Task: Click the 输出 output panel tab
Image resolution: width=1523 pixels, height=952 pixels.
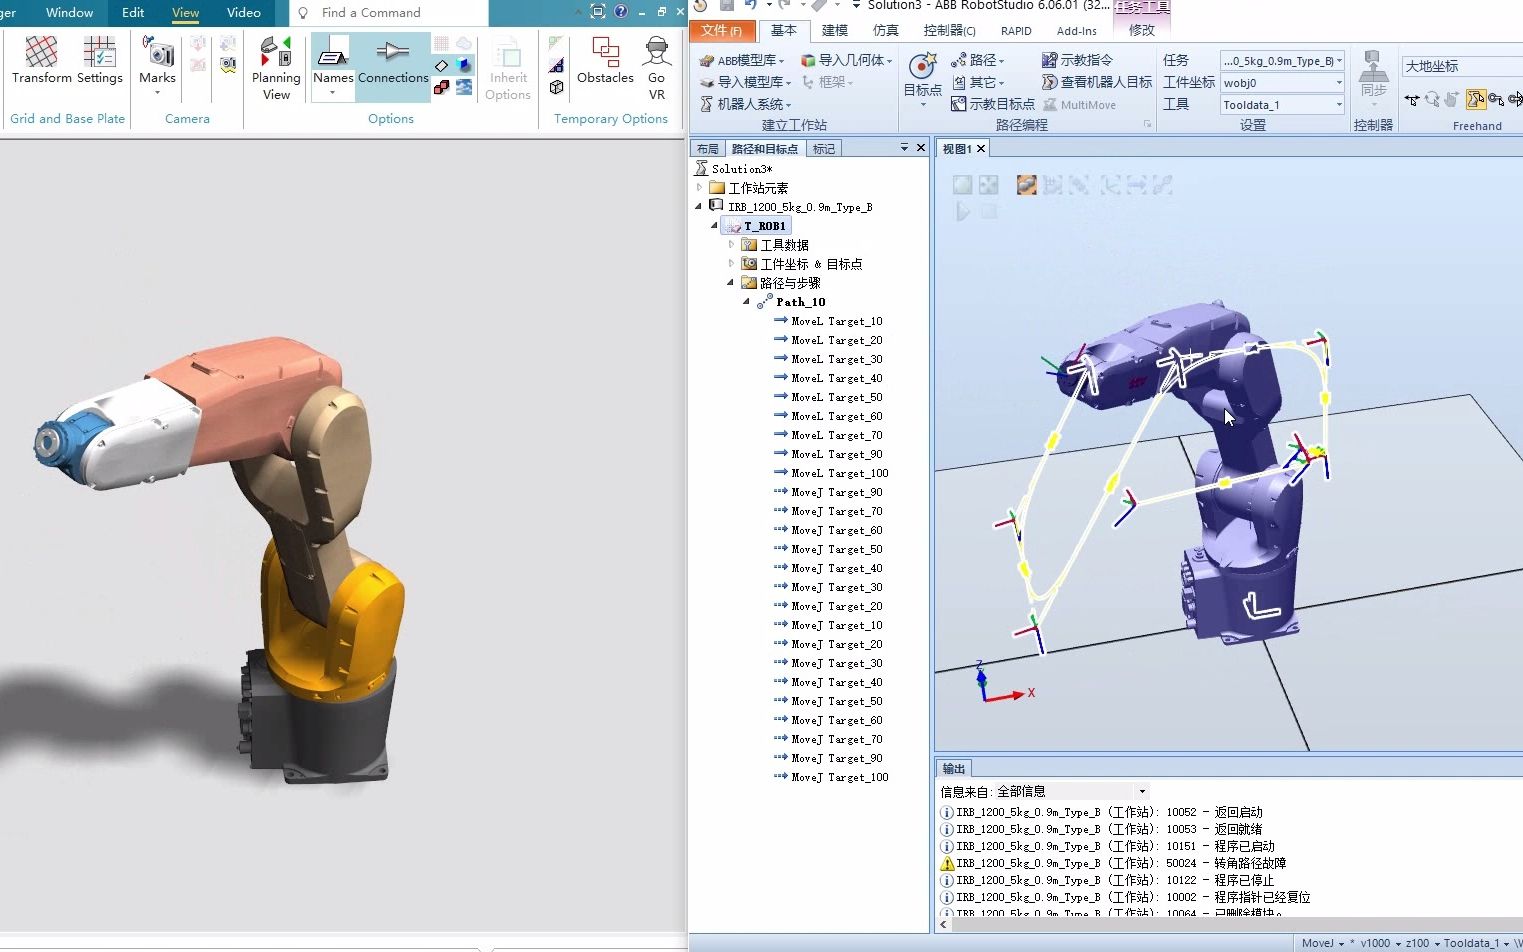Action: tap(954, 768)
